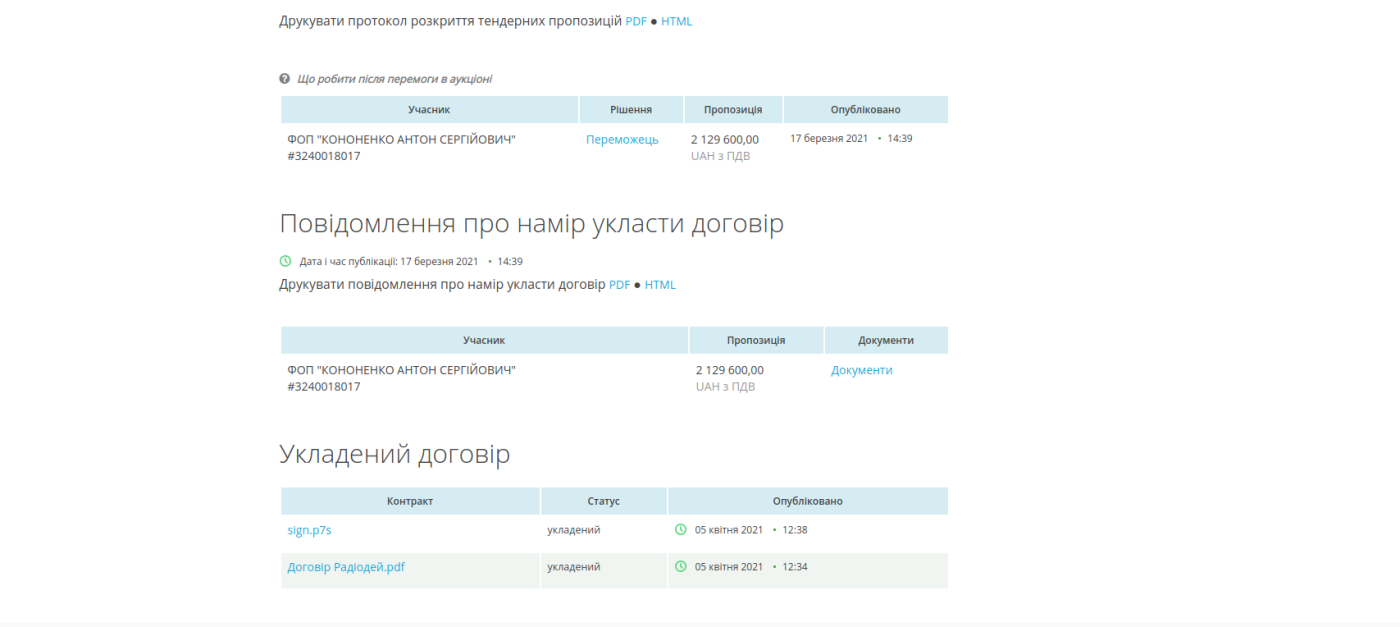
Task: Click clock icon in the Договір Радіодей row
Action: [681, 567]
